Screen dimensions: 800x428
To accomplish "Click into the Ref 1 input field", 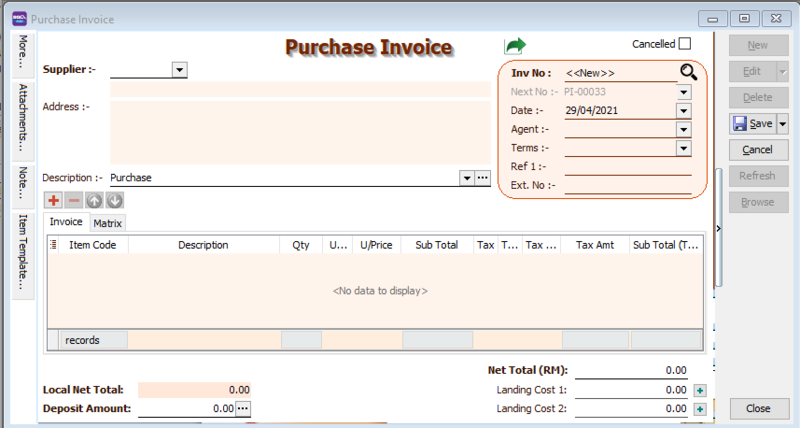I will (627, 167).
